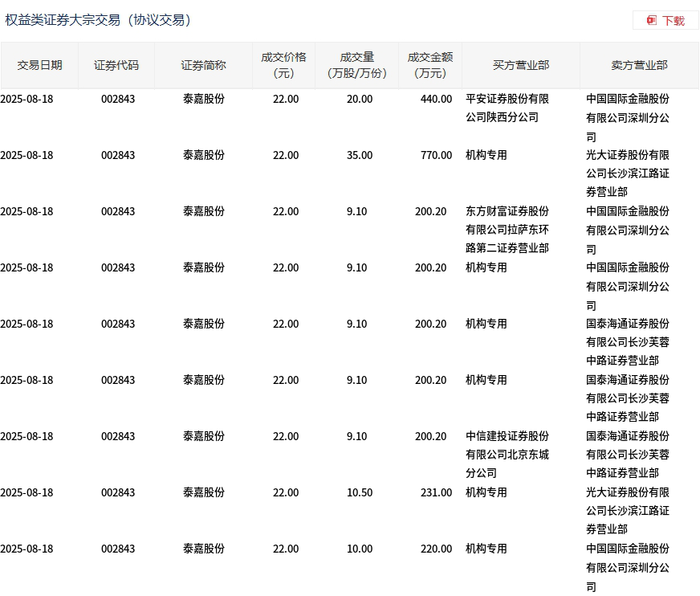The width and height of the screenshot is (700, 596).
Task: Select the 220.00 amount cell
Action: point(436,549)
